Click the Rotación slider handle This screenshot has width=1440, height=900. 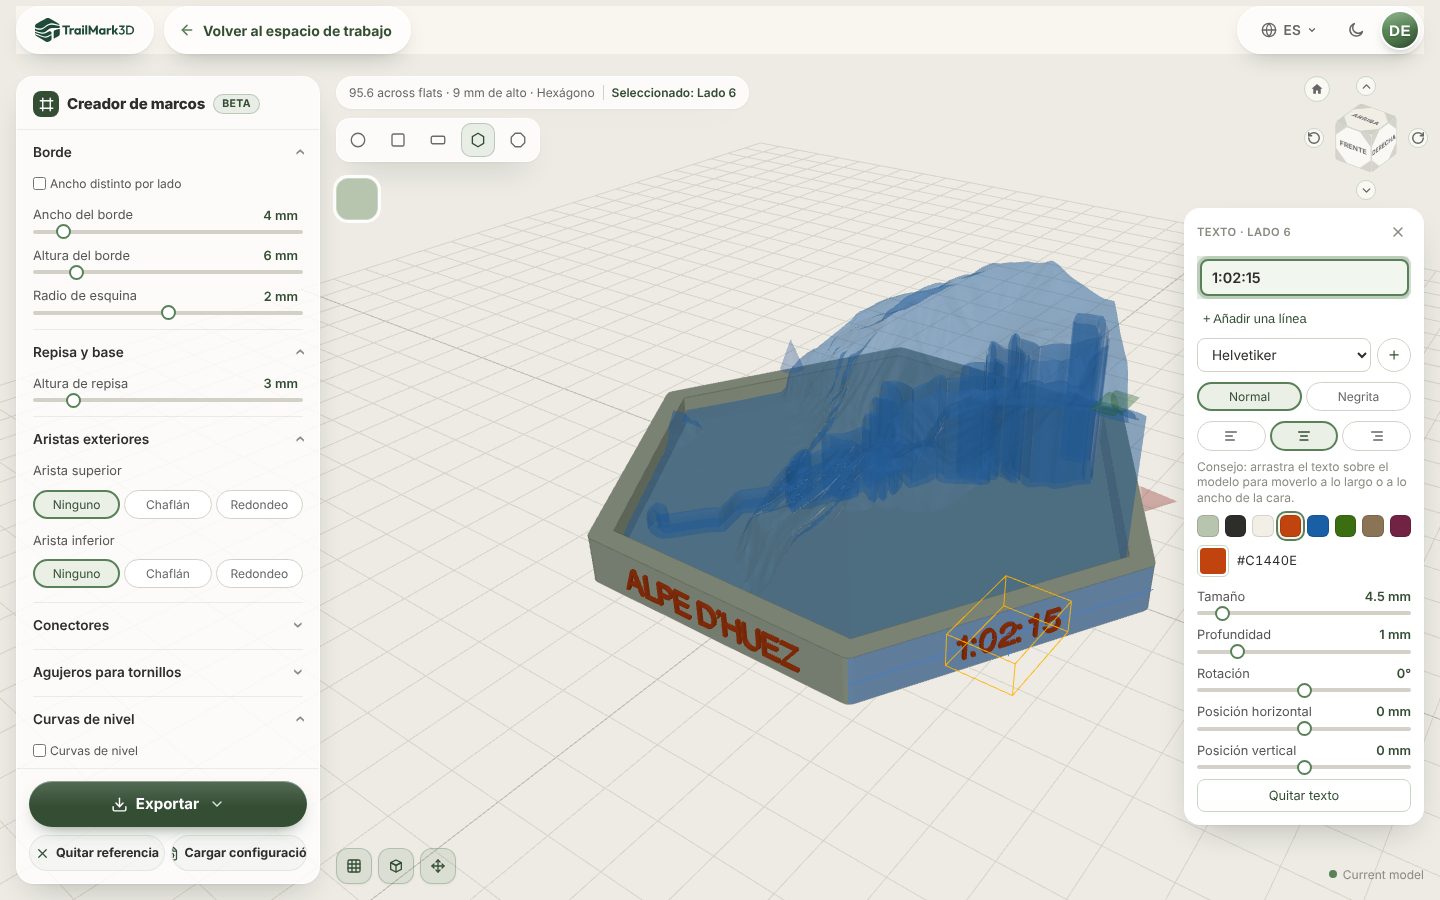pos(1304,691)
